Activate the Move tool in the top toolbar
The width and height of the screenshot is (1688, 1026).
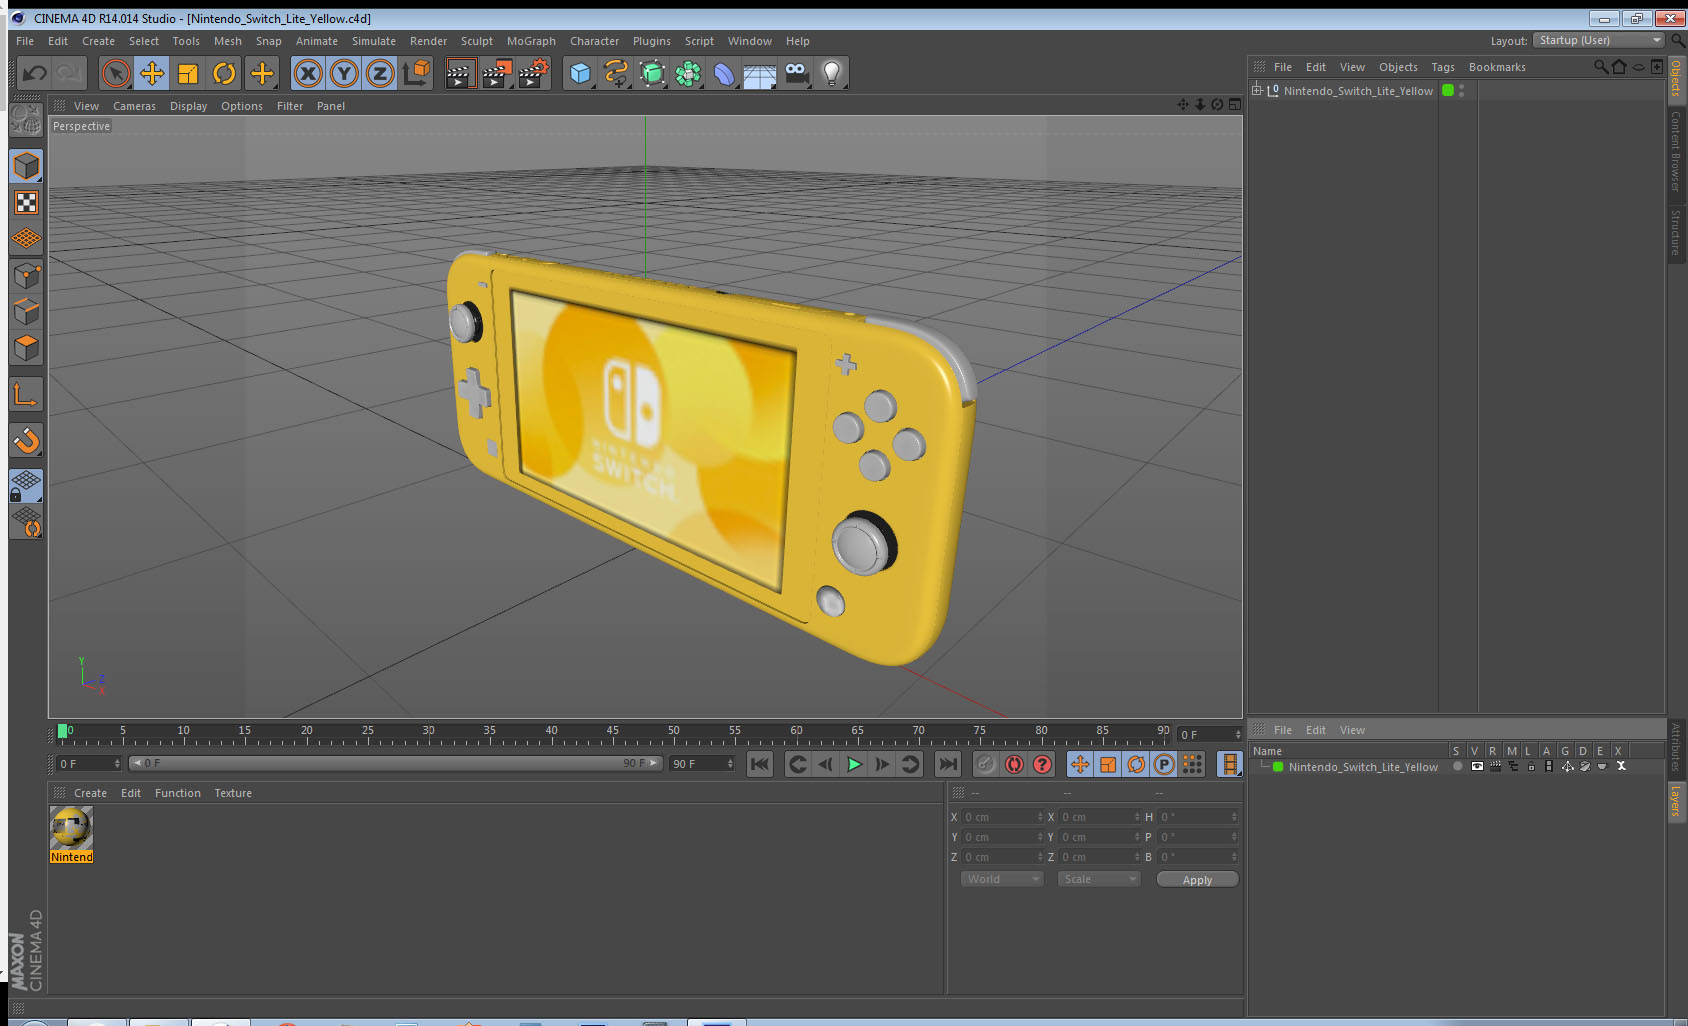tap(152, 73)
